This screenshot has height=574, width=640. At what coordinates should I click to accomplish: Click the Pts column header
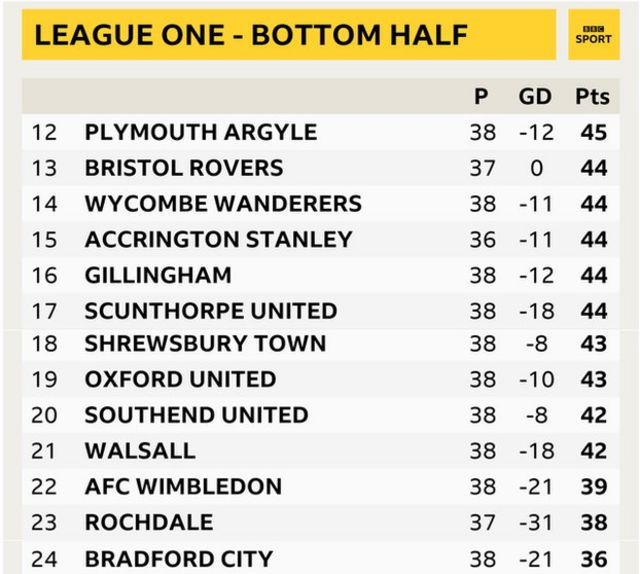(x=592, y=97)
